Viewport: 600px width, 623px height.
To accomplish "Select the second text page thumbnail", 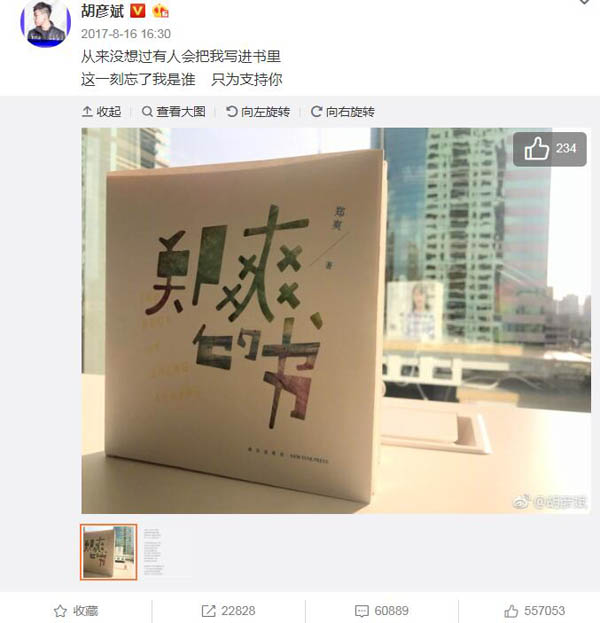I will point(165,552).
